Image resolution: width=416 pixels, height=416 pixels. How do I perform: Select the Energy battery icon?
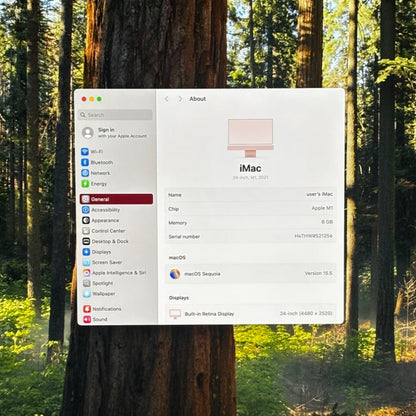click(85, 184)
